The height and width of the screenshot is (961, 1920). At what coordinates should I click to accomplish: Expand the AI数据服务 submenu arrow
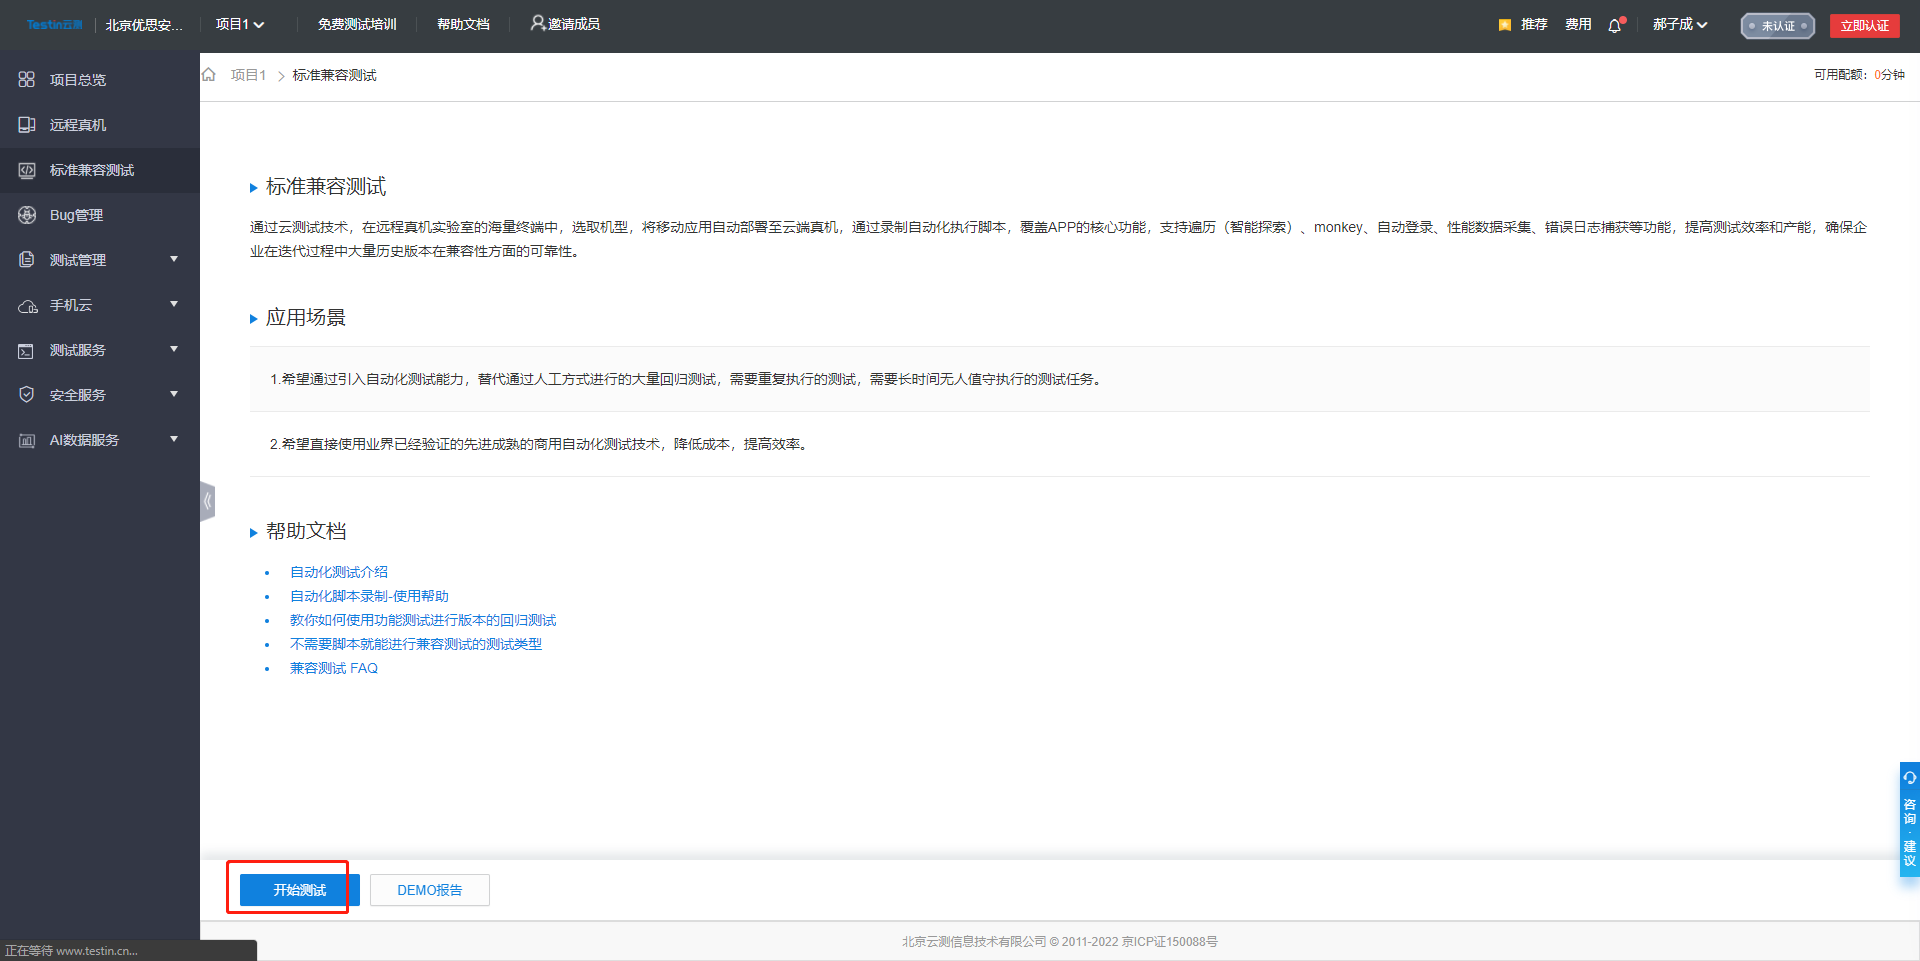tap(174, 439)
